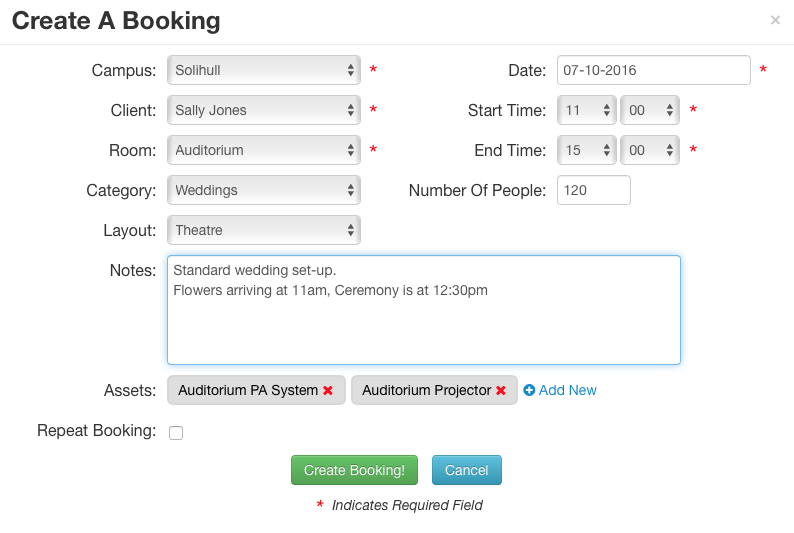Change the Start Time minutes selector
Screen dimensions: 794x533
[650, 110]
